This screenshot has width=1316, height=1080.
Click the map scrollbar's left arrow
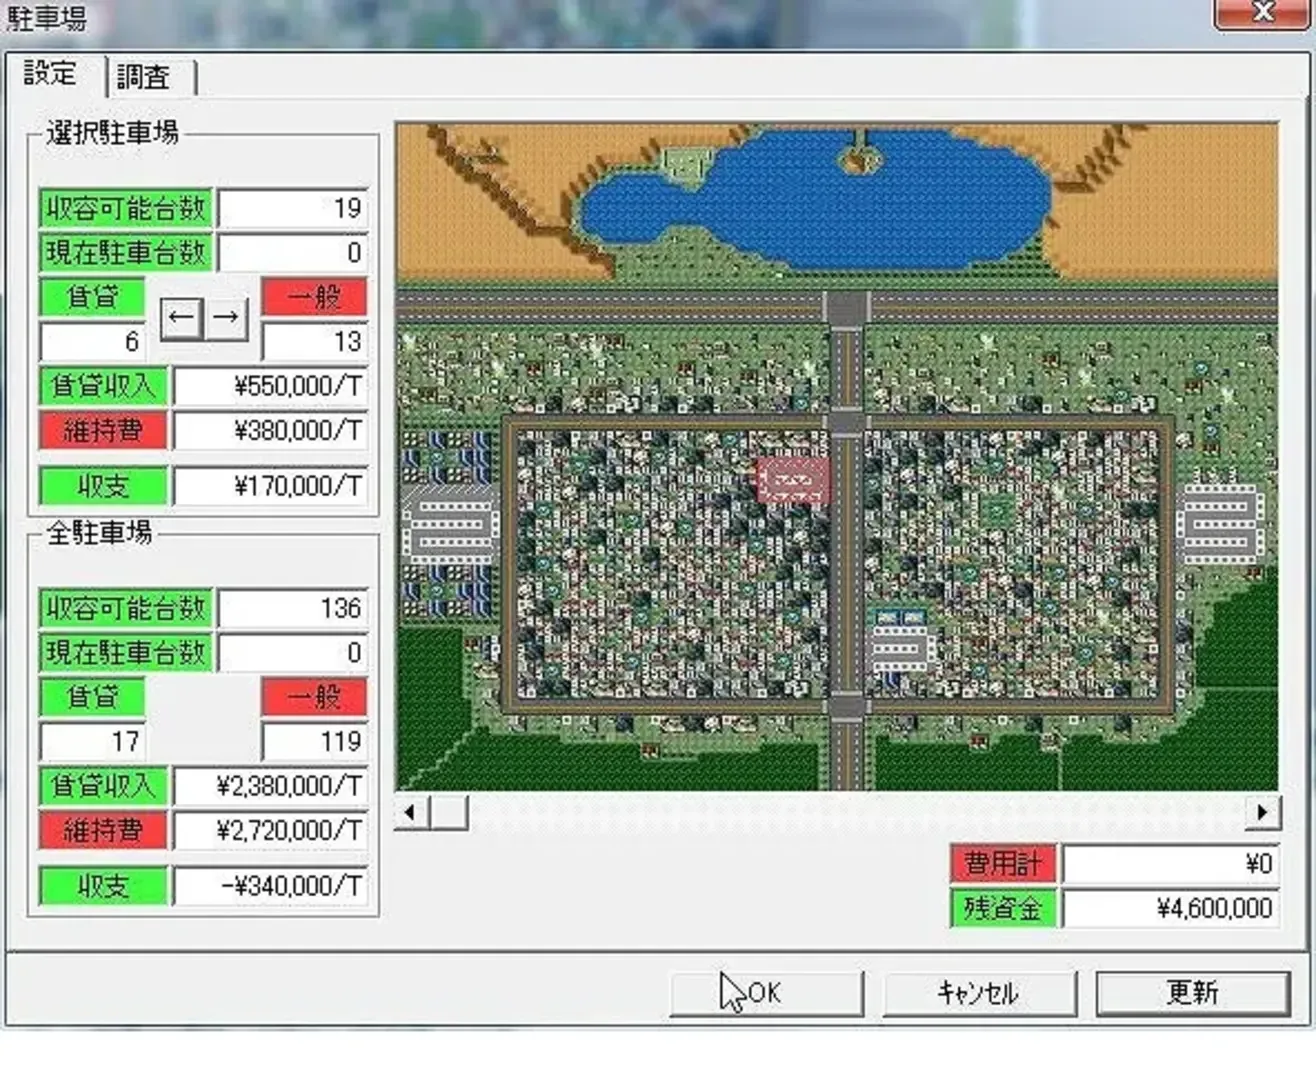[x=411, y=812]
